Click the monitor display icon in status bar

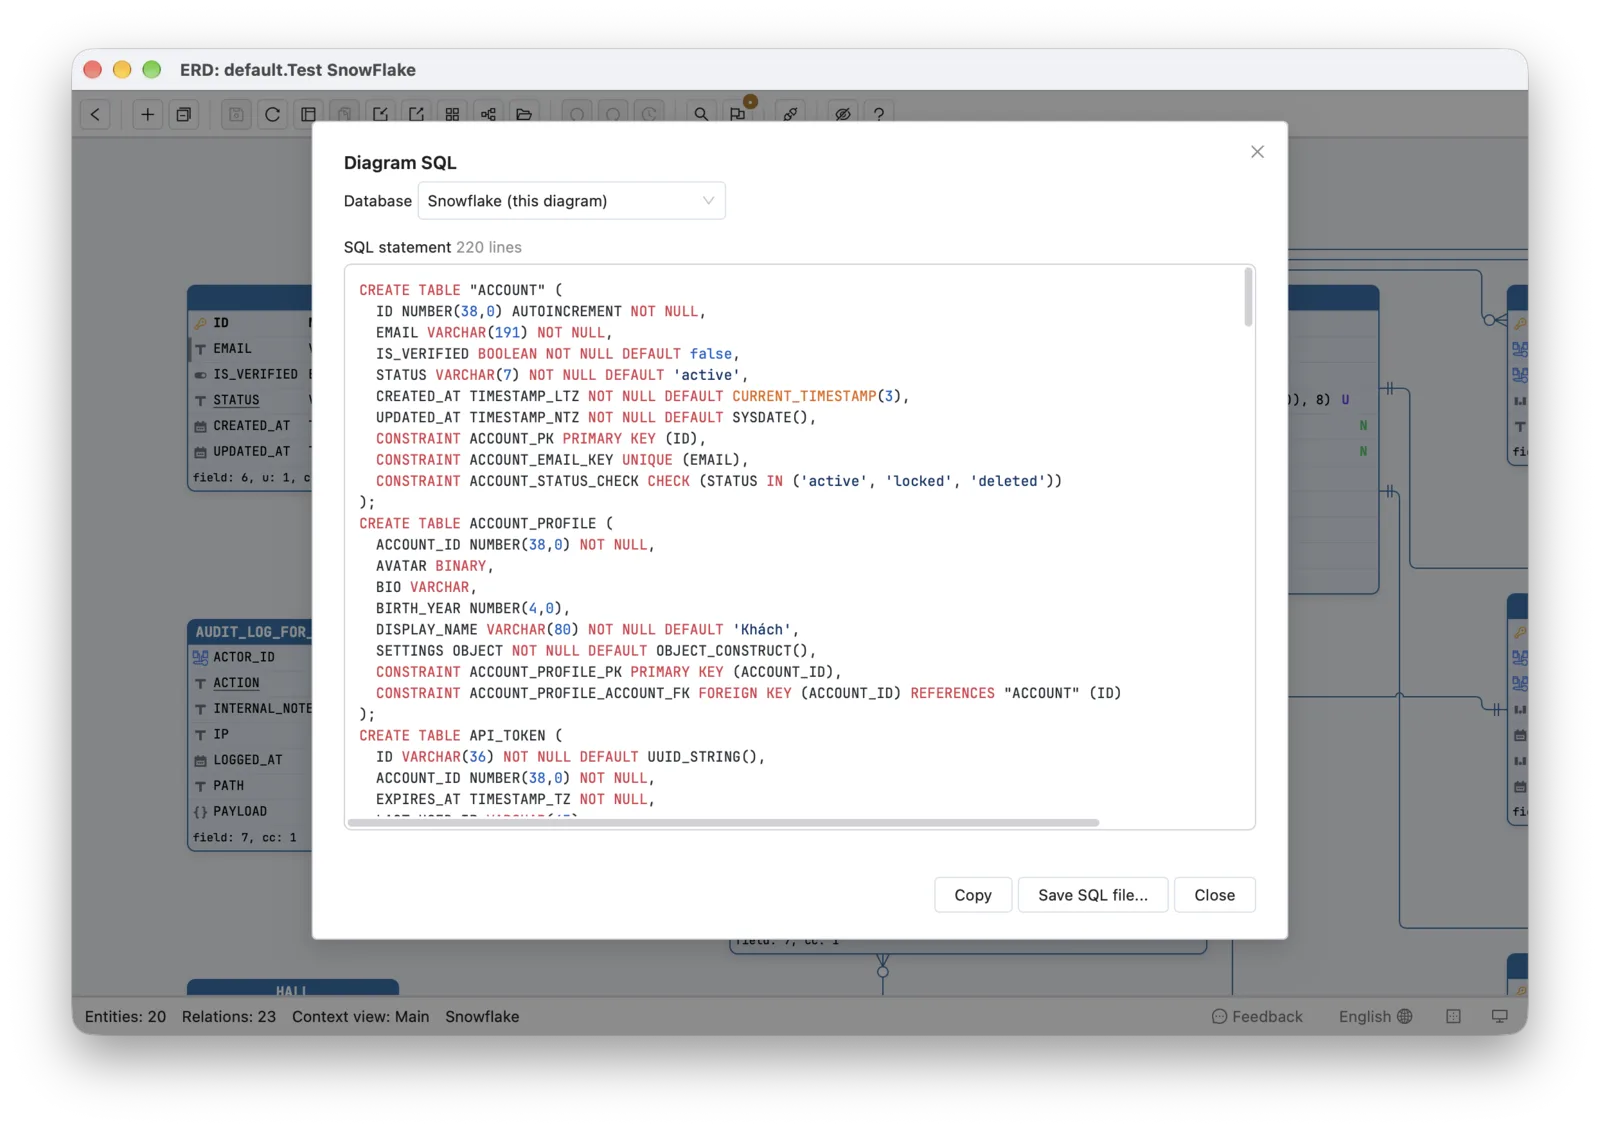1499,1016
